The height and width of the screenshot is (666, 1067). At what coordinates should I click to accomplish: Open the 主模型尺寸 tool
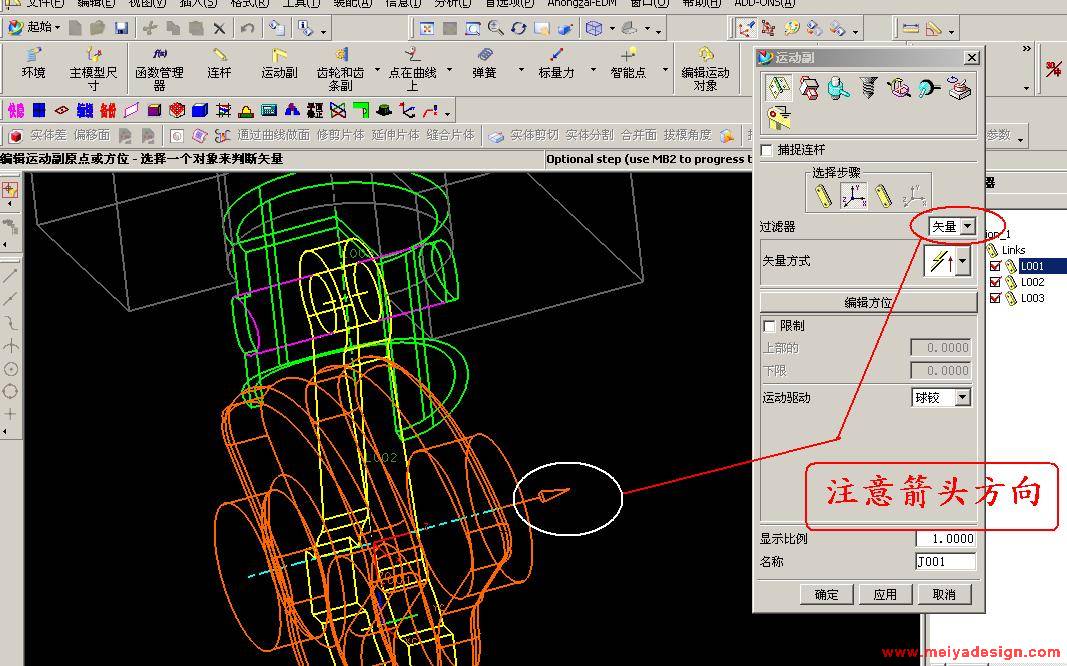(x=93, y=68)
